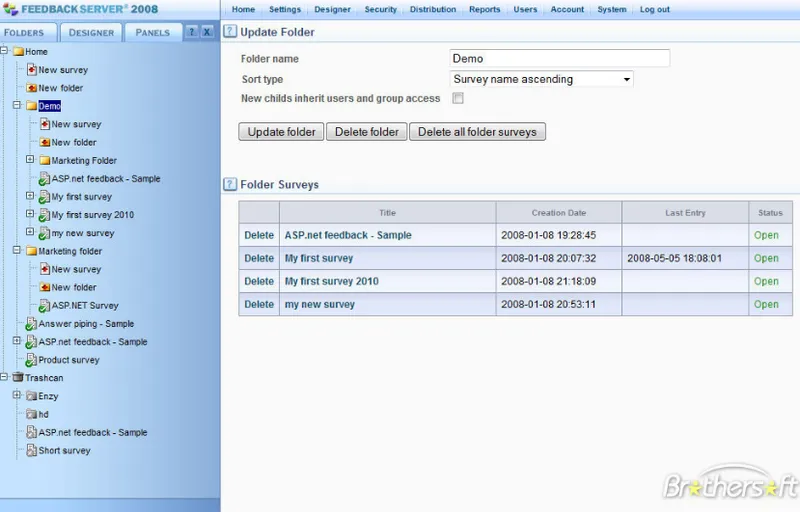Switch to the Designer sidebar tab
The width and height of the screenshot is (800, 512).
[91, 32]
